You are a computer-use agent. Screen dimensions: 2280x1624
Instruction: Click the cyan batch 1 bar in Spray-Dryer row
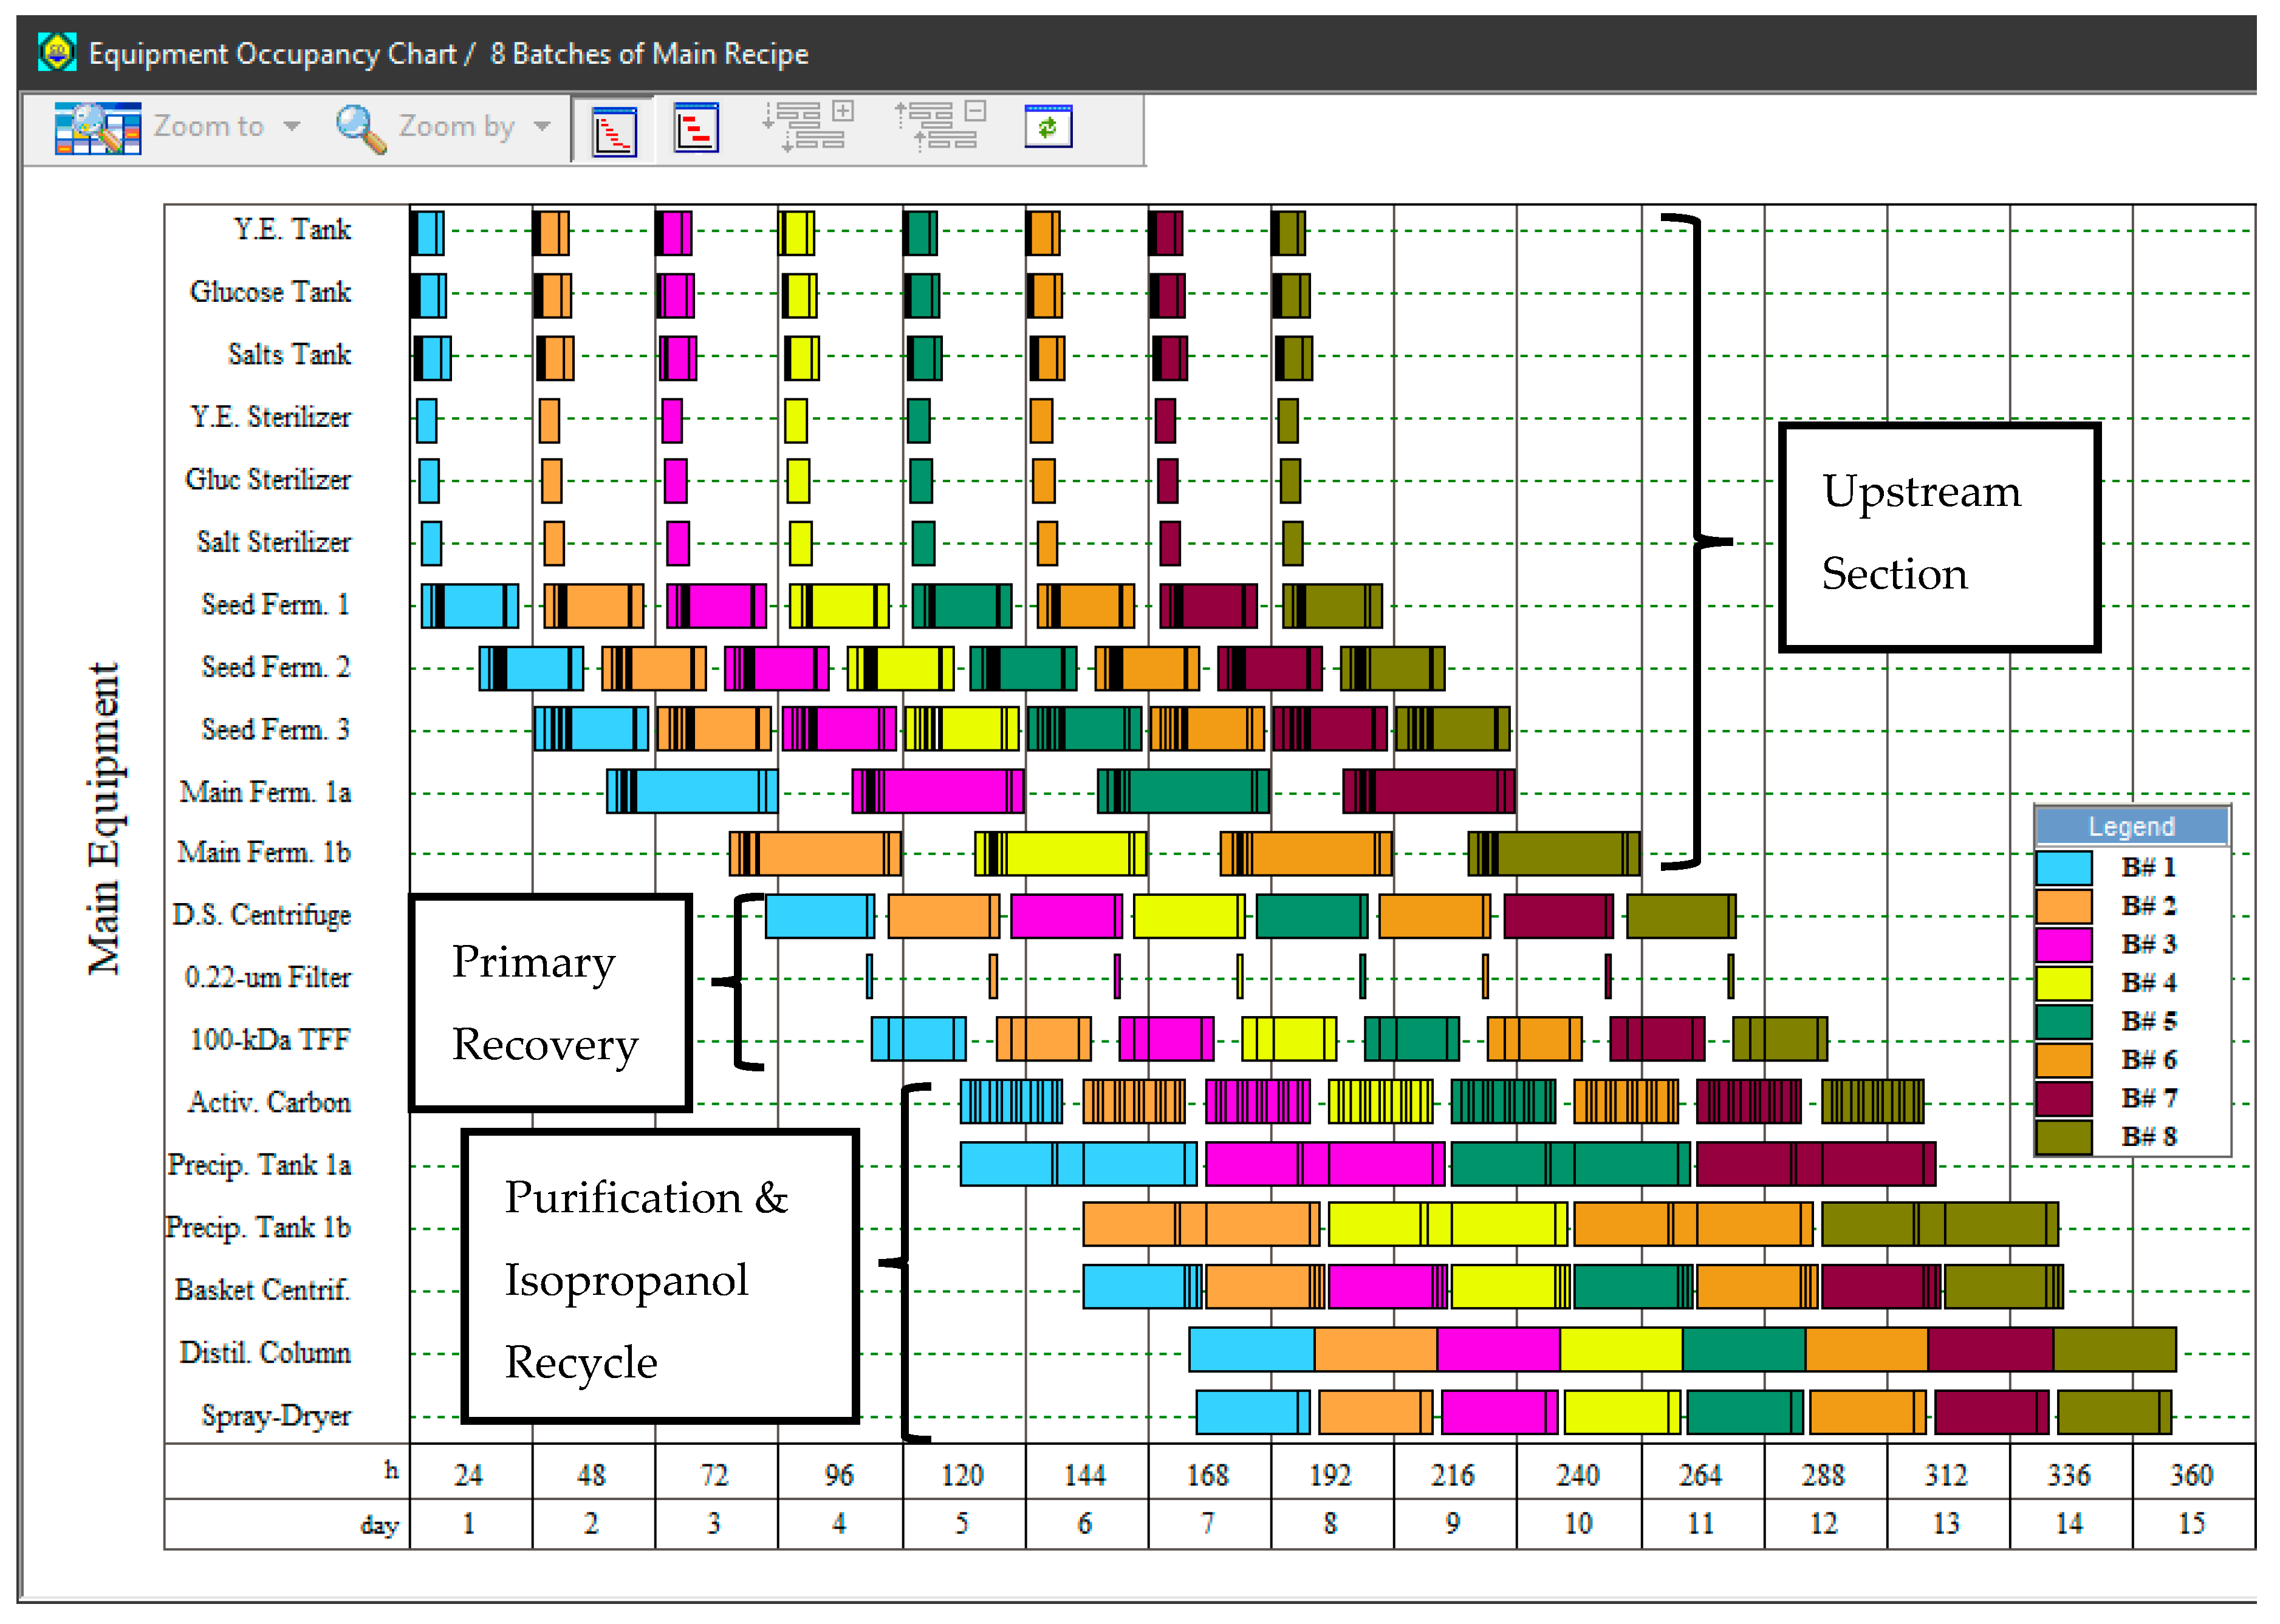(x=1248, y=1413)
